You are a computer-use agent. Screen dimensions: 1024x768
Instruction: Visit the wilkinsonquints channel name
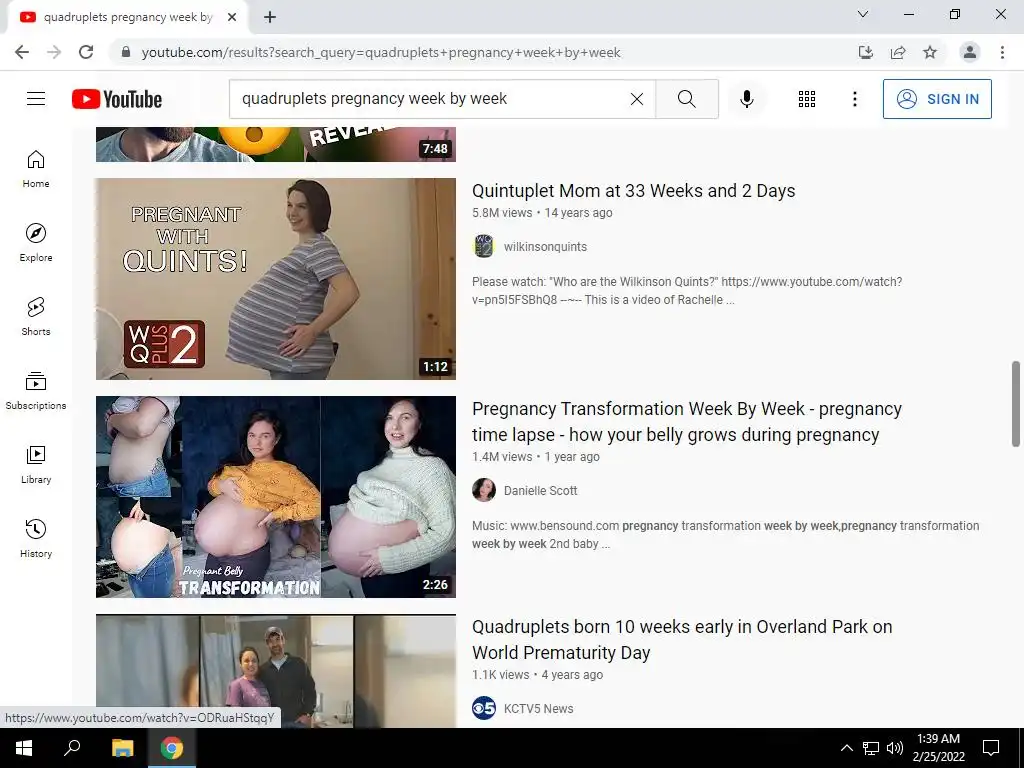tap(545, 247)
